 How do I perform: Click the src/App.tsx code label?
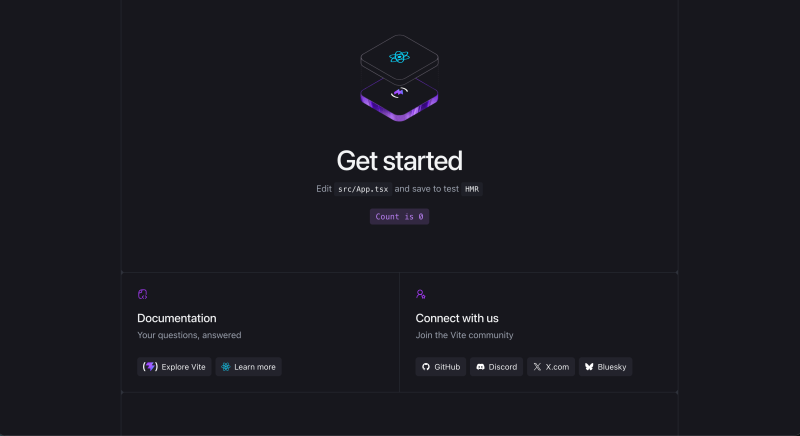[363, 189]
